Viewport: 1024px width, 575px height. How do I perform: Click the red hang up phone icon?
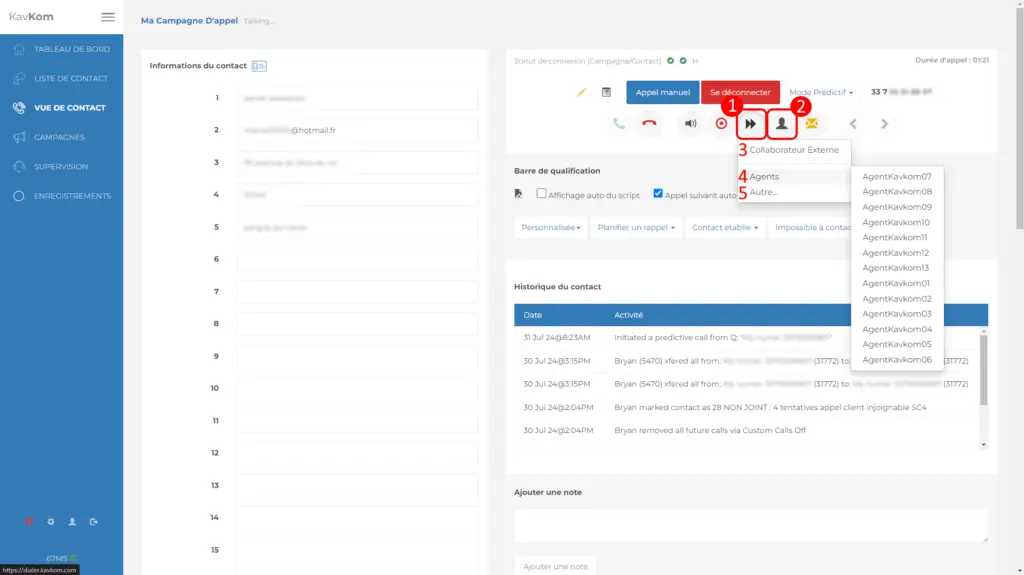pyautogui.click(x=650, y=124)
